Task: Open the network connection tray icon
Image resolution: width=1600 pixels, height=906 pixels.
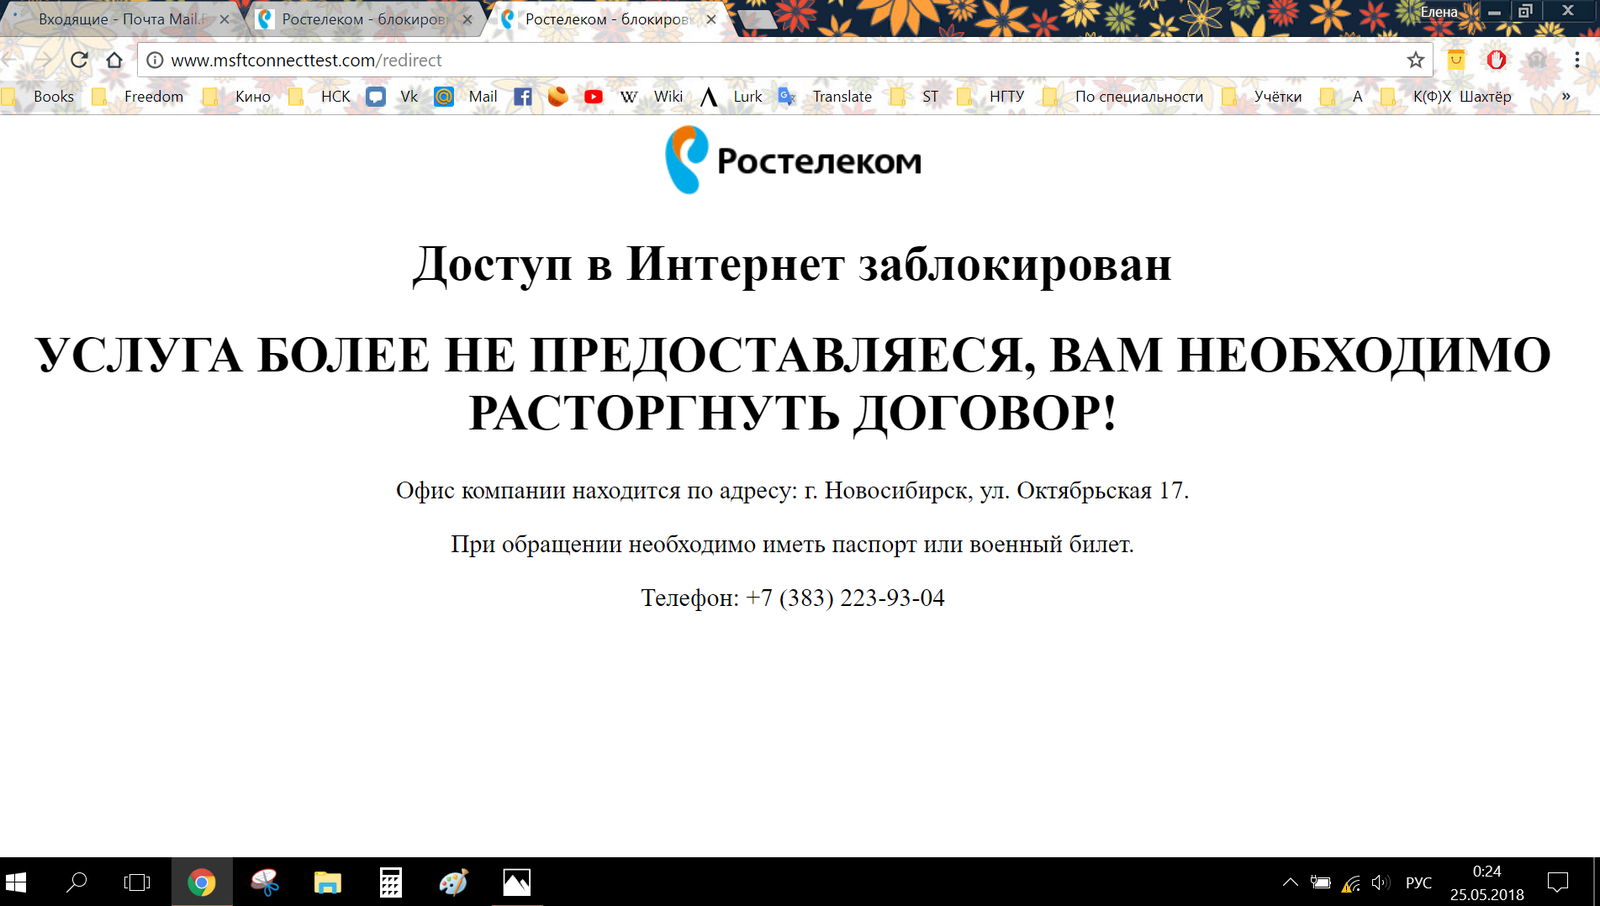Action: click(x=1351, y=882)
